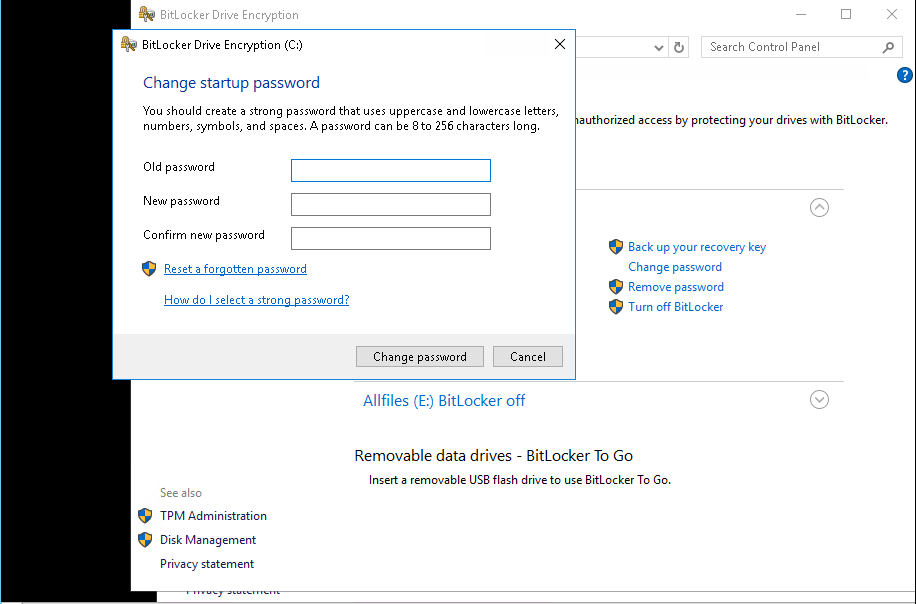Screen dimensions: 916x604
Task: Click the Old password input field
Action: (x=391, y=171)
